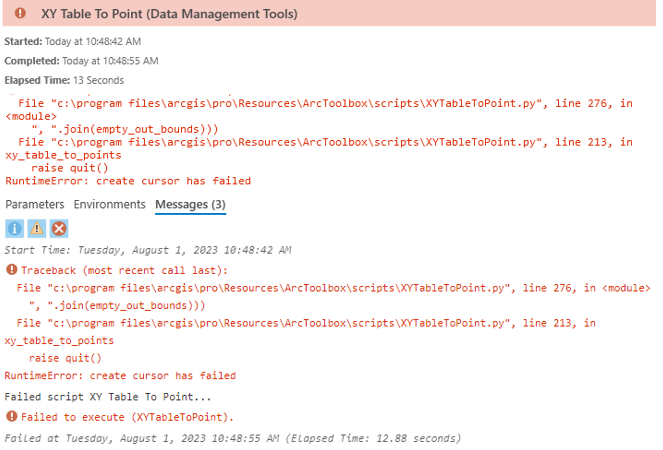Click the Start Time message line

[x=148, y=249]
